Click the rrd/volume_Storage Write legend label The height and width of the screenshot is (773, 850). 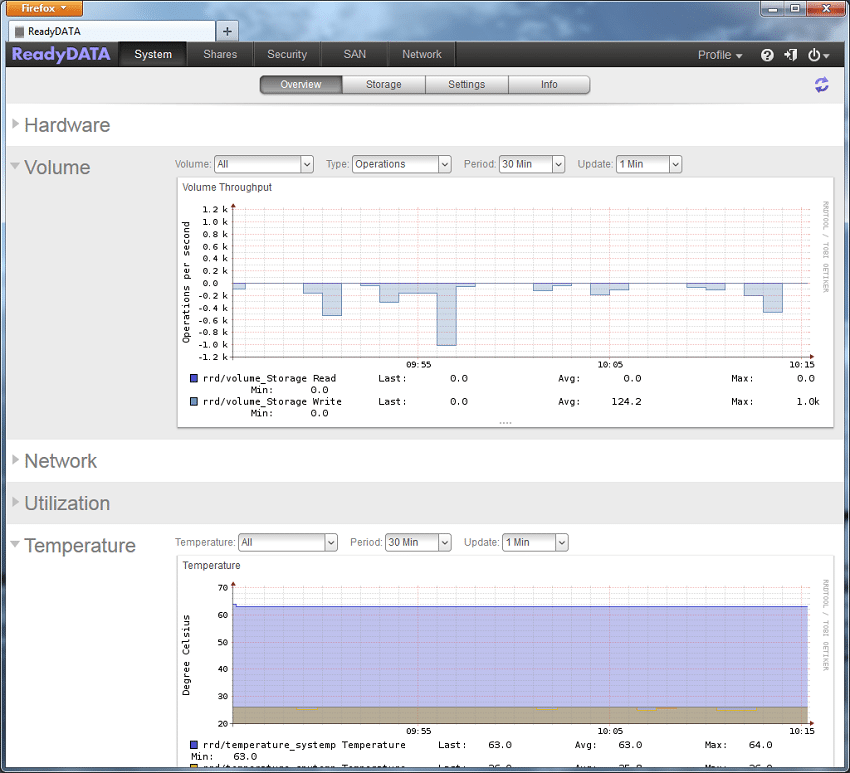(272, 402)
